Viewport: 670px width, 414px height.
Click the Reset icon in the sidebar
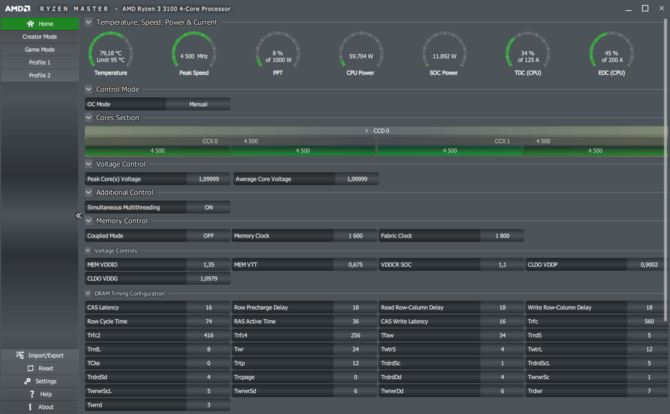pyautogui.click(x=30, y=368)
